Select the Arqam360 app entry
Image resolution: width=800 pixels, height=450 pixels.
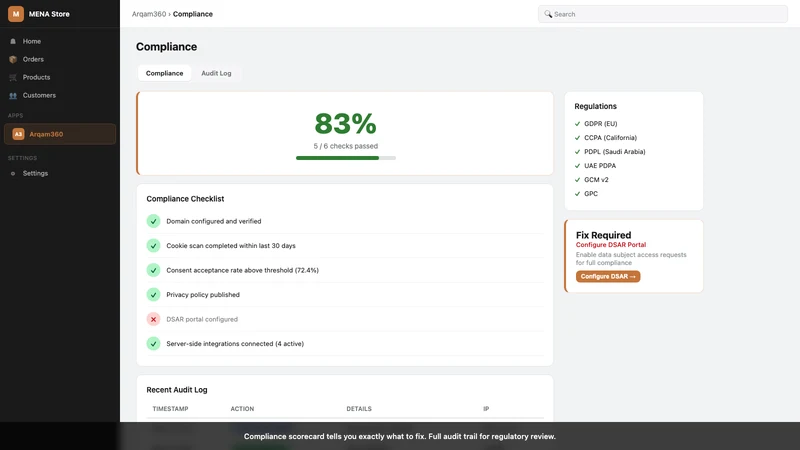tap(60, 134)
